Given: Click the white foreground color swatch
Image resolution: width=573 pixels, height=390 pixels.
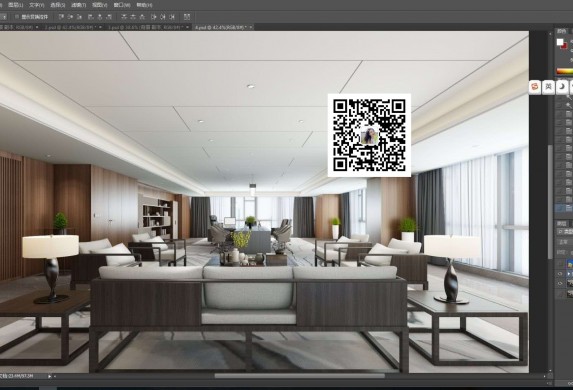Looking at the screenshot, I should pyautogui.click(x=560, y=42).
